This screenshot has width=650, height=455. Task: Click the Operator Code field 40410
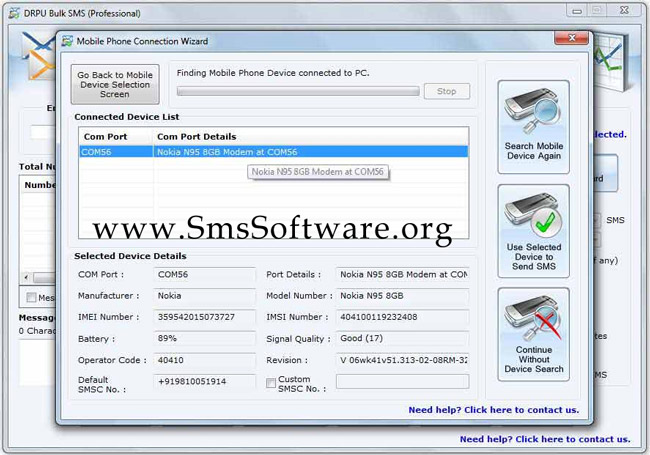pyautogui.click(x=205, y=360)
